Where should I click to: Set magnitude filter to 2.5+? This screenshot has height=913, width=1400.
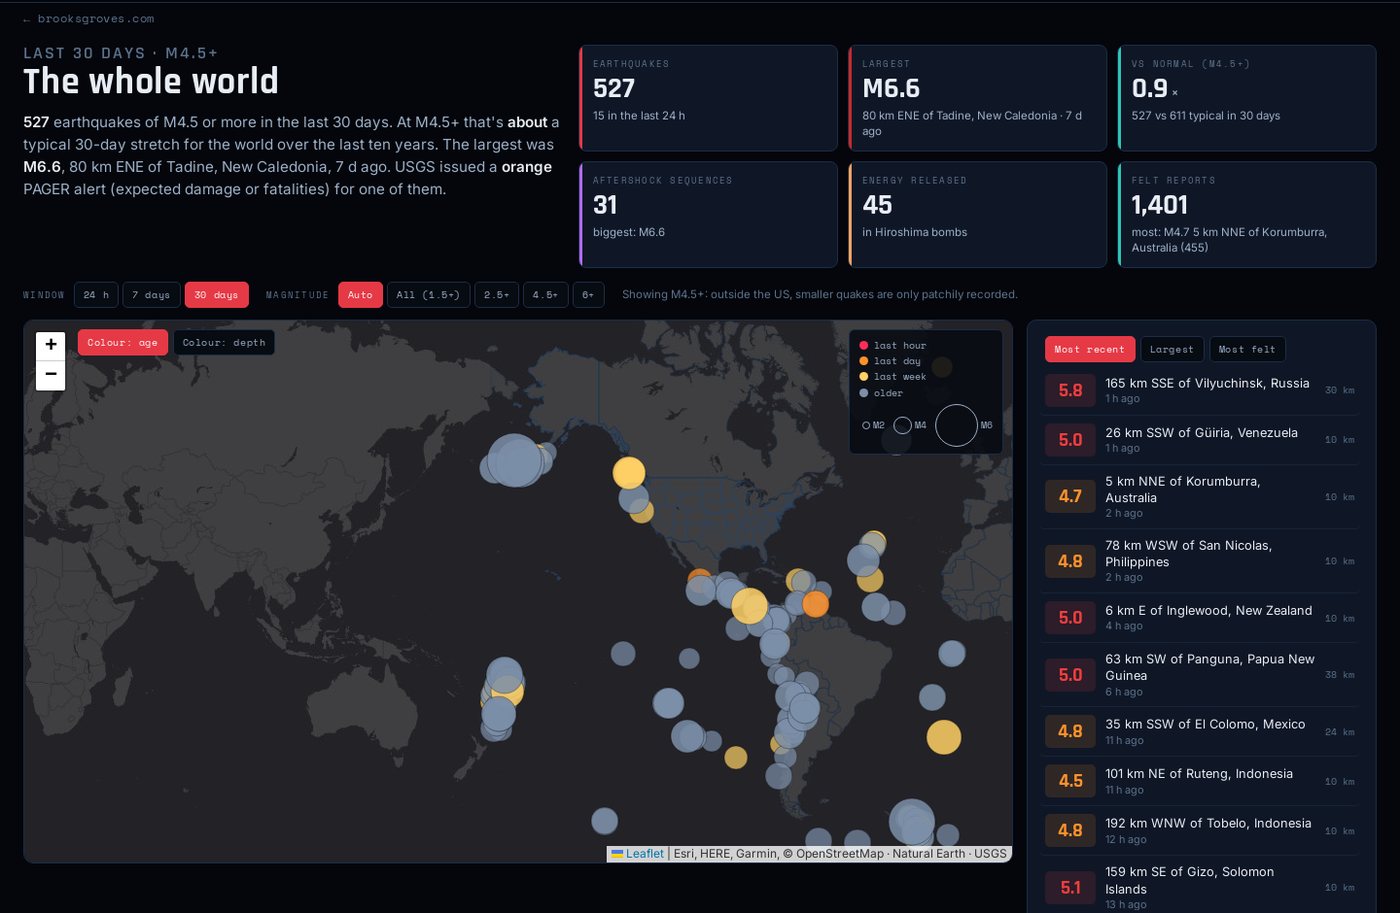(x=496, y=295)
